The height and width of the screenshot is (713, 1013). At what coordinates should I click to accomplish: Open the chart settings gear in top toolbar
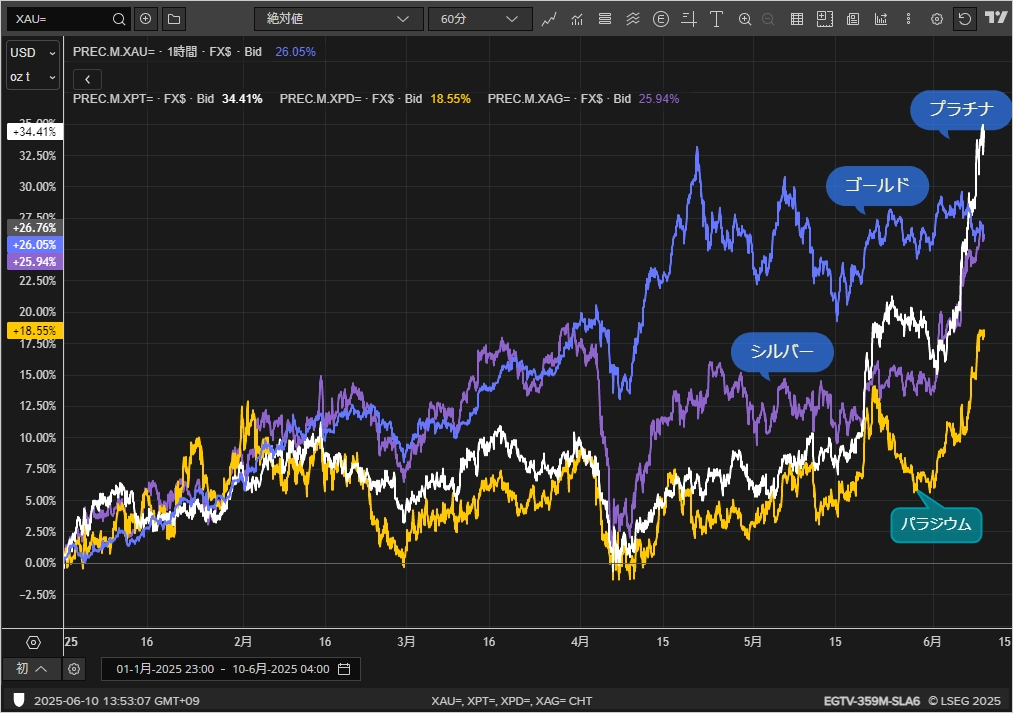coord(937,19)
